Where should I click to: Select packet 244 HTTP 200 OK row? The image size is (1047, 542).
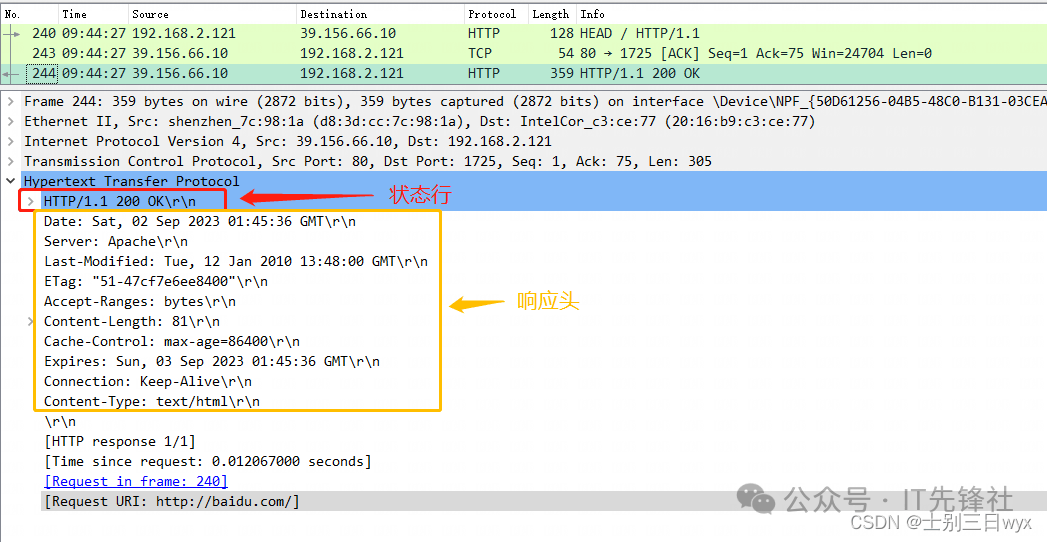(x=400, y=73)
